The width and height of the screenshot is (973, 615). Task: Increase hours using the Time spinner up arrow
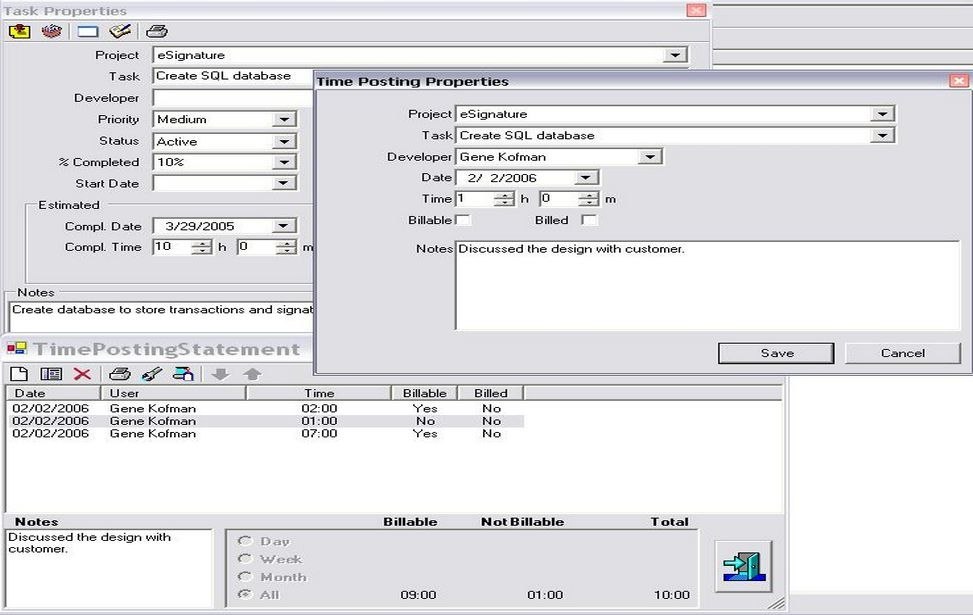coord(504,194)
